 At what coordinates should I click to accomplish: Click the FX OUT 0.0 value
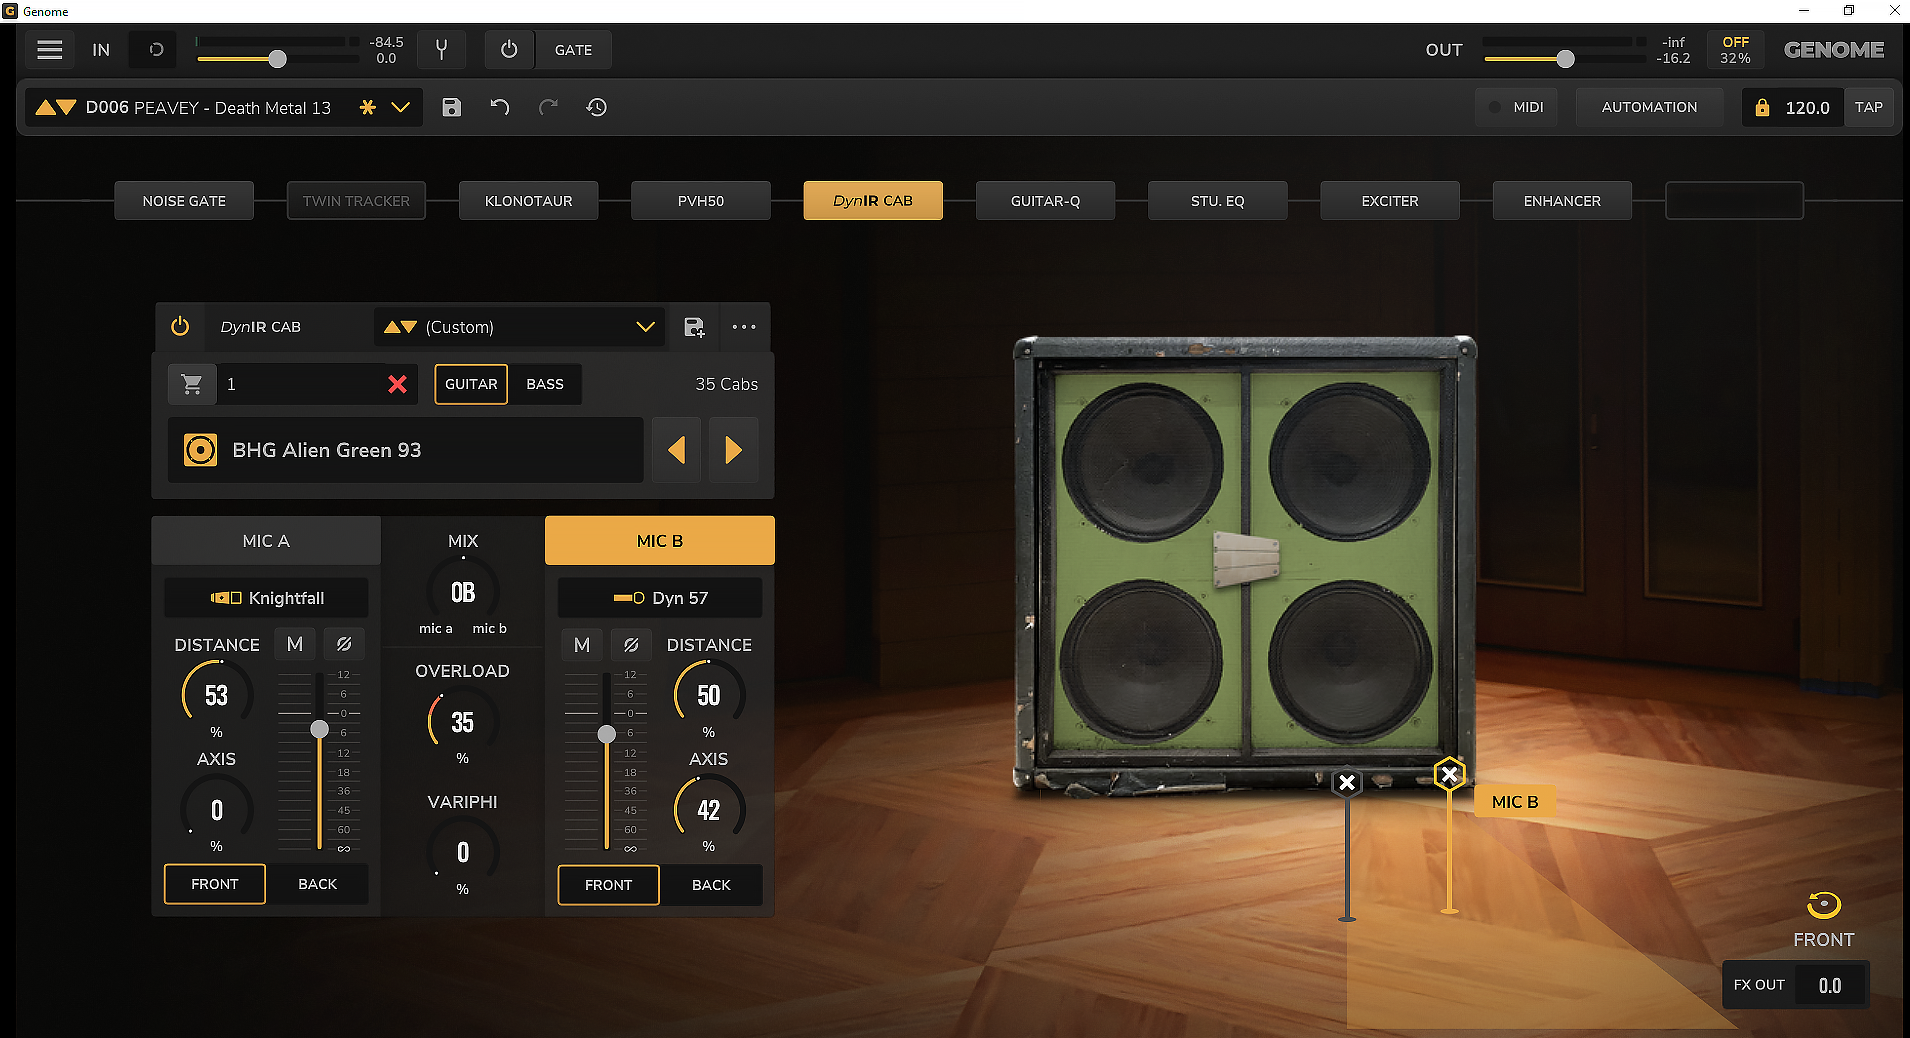(1830, 985)
